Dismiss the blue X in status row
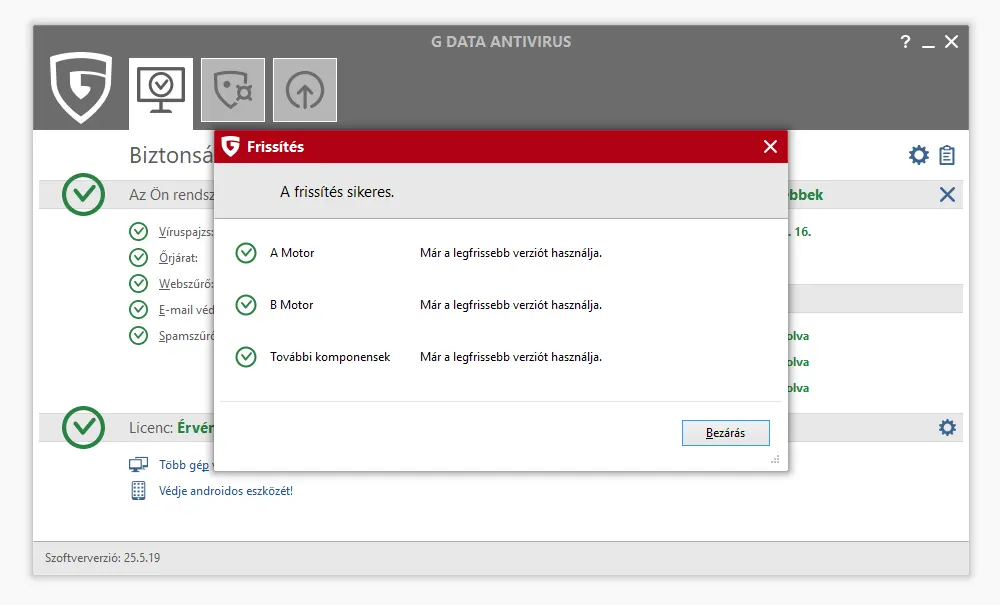The image size is (1000, 605). (947, 195)
